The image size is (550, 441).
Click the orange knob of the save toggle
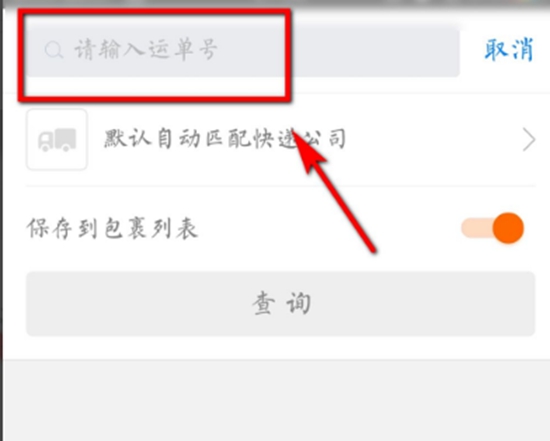508,228
